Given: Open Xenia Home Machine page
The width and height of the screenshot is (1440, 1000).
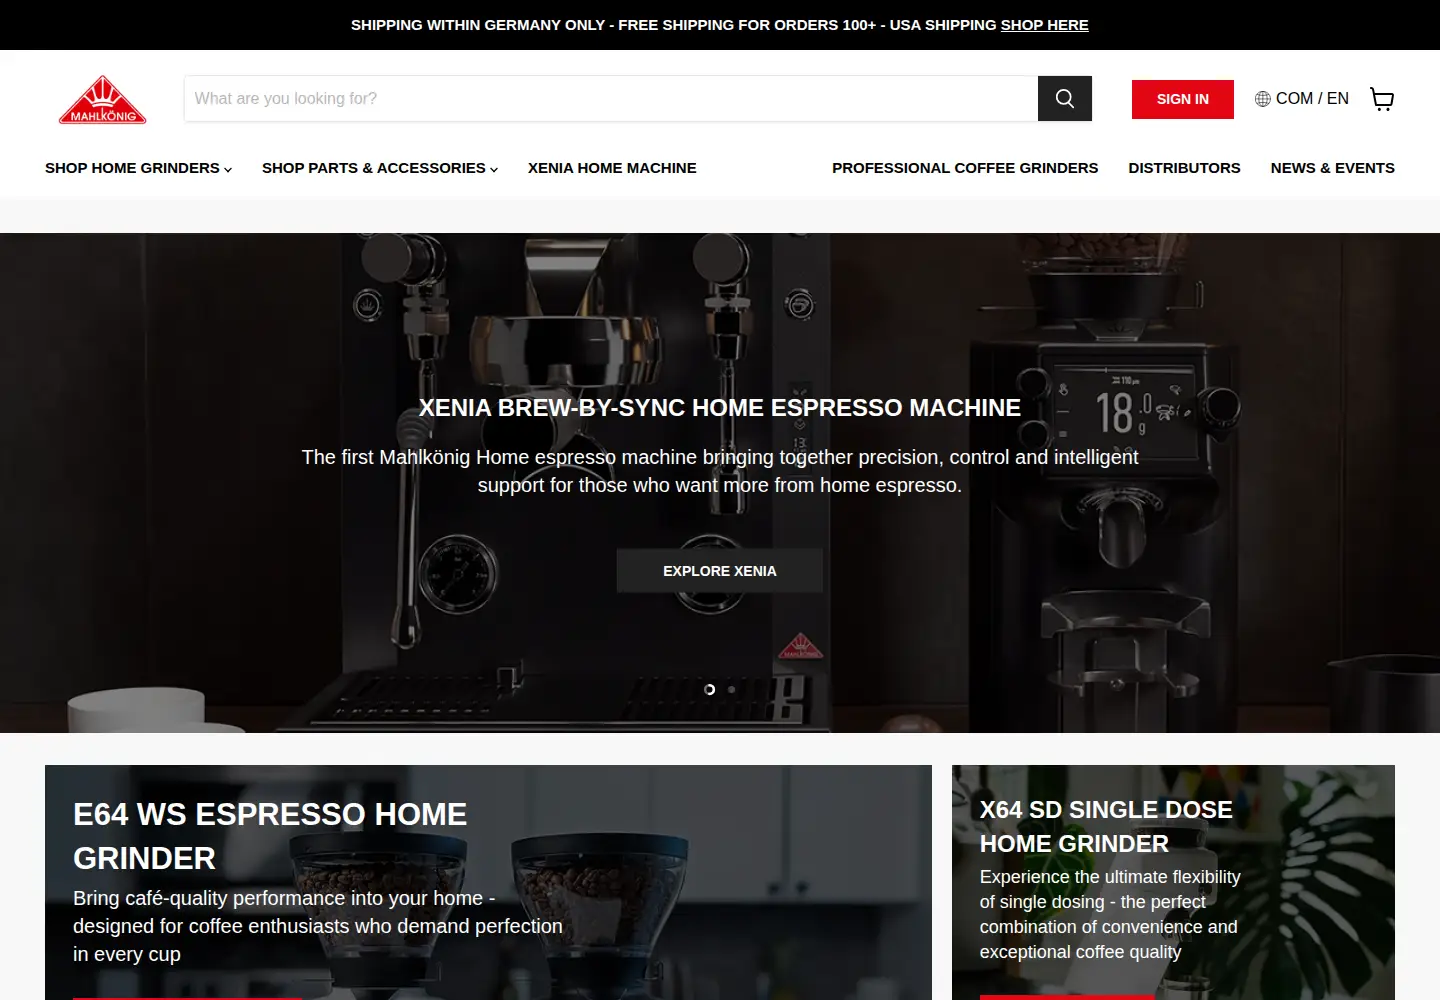Looking at the screenshot, I should tap(612, 168).
